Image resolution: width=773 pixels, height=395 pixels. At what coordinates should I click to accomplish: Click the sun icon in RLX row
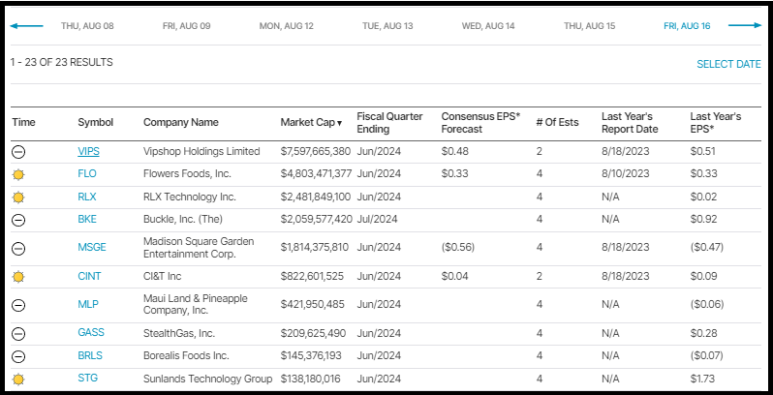click(x=18, y=198)
